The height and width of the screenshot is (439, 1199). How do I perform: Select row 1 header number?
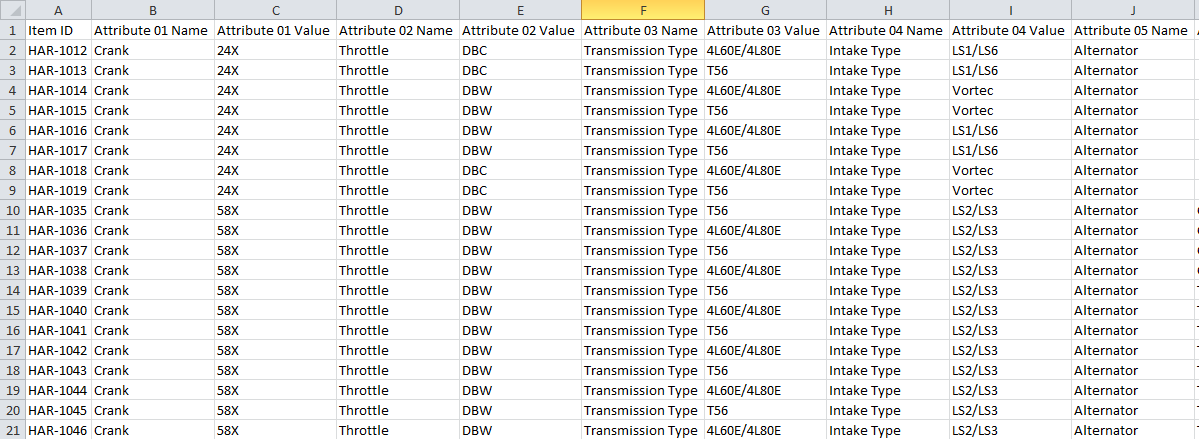coord(13,31)
